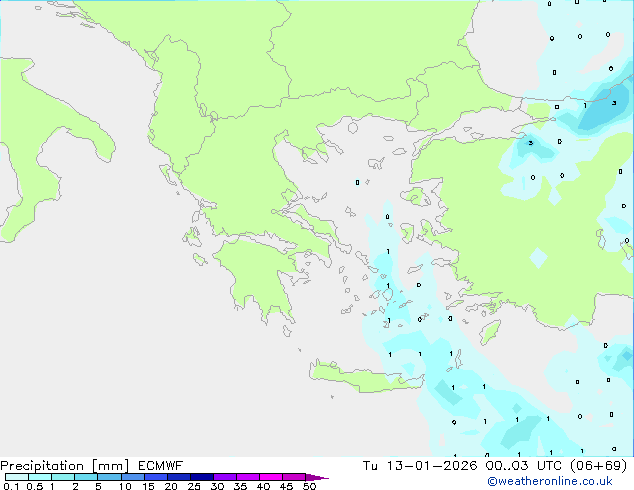The width and height of the screenshot is (634, 490).
Task: Click the '20' legend scale label
Action: pos(171,486)
